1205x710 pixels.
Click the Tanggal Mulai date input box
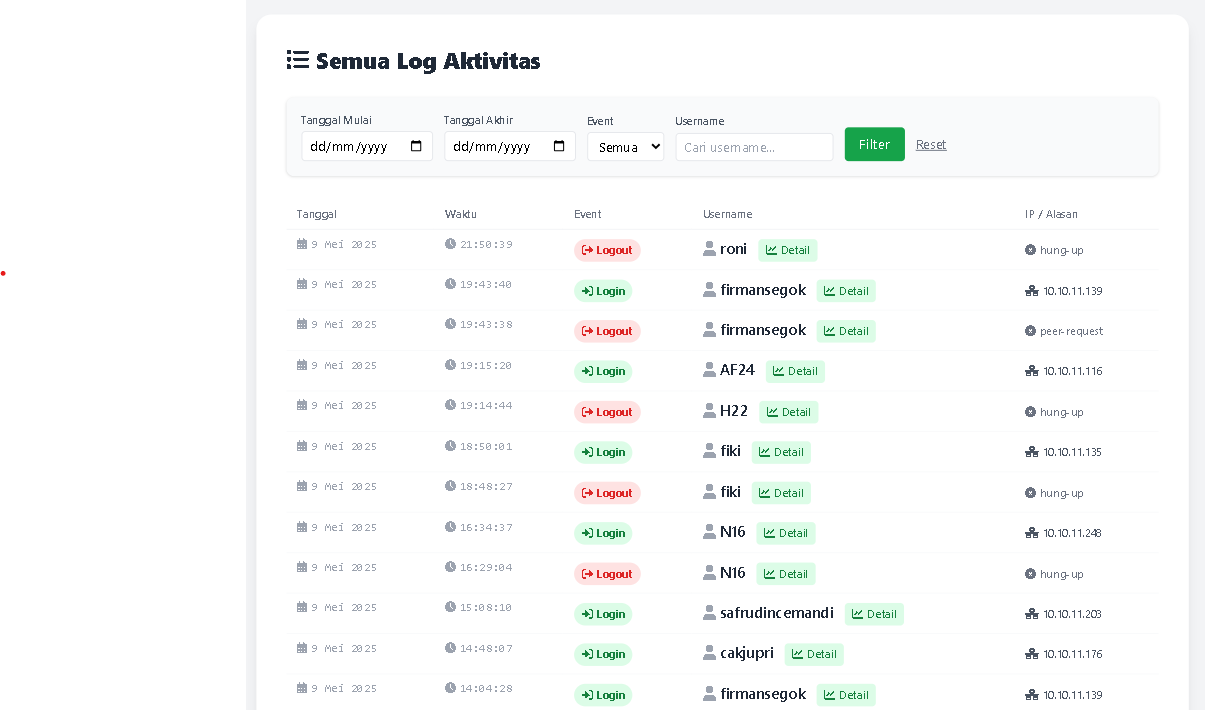(360, 146)
